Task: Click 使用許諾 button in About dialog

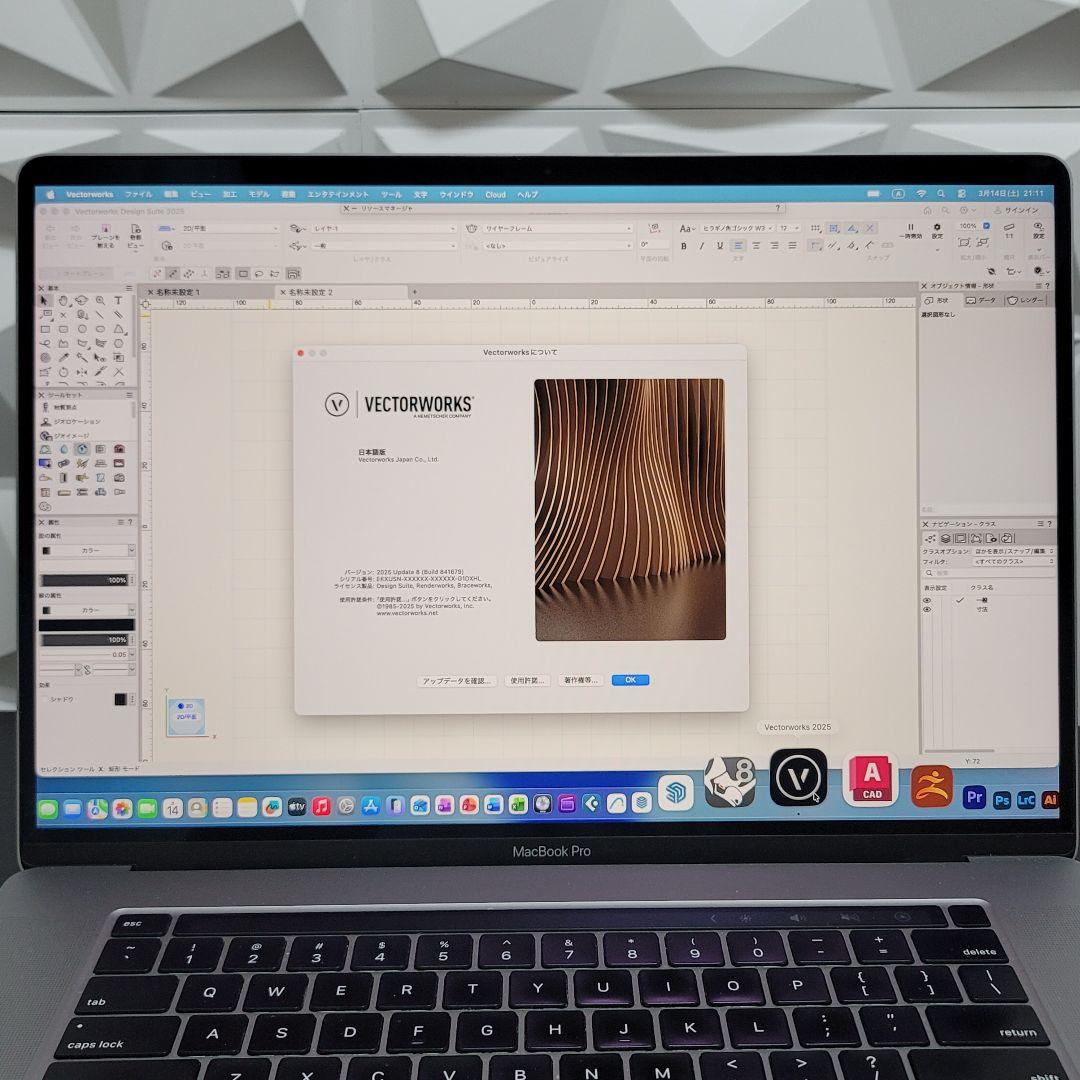Action: 527,681
